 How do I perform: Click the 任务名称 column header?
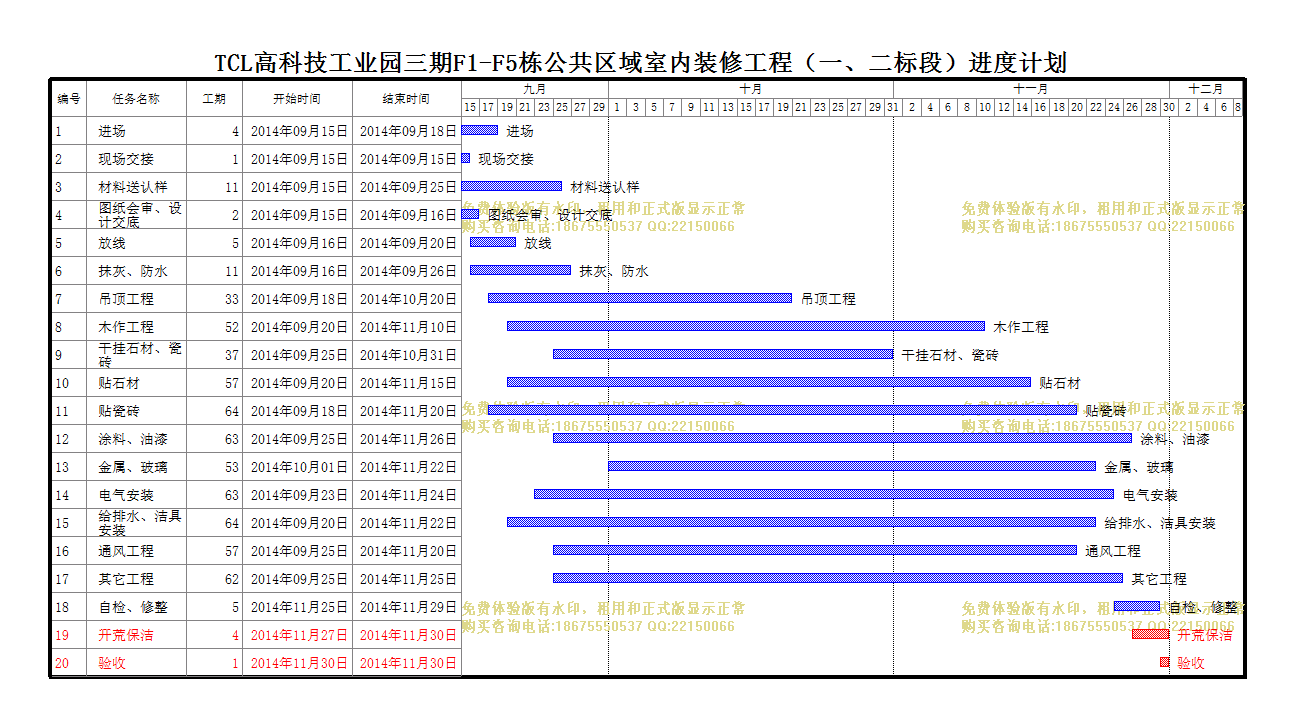(136, 99)
